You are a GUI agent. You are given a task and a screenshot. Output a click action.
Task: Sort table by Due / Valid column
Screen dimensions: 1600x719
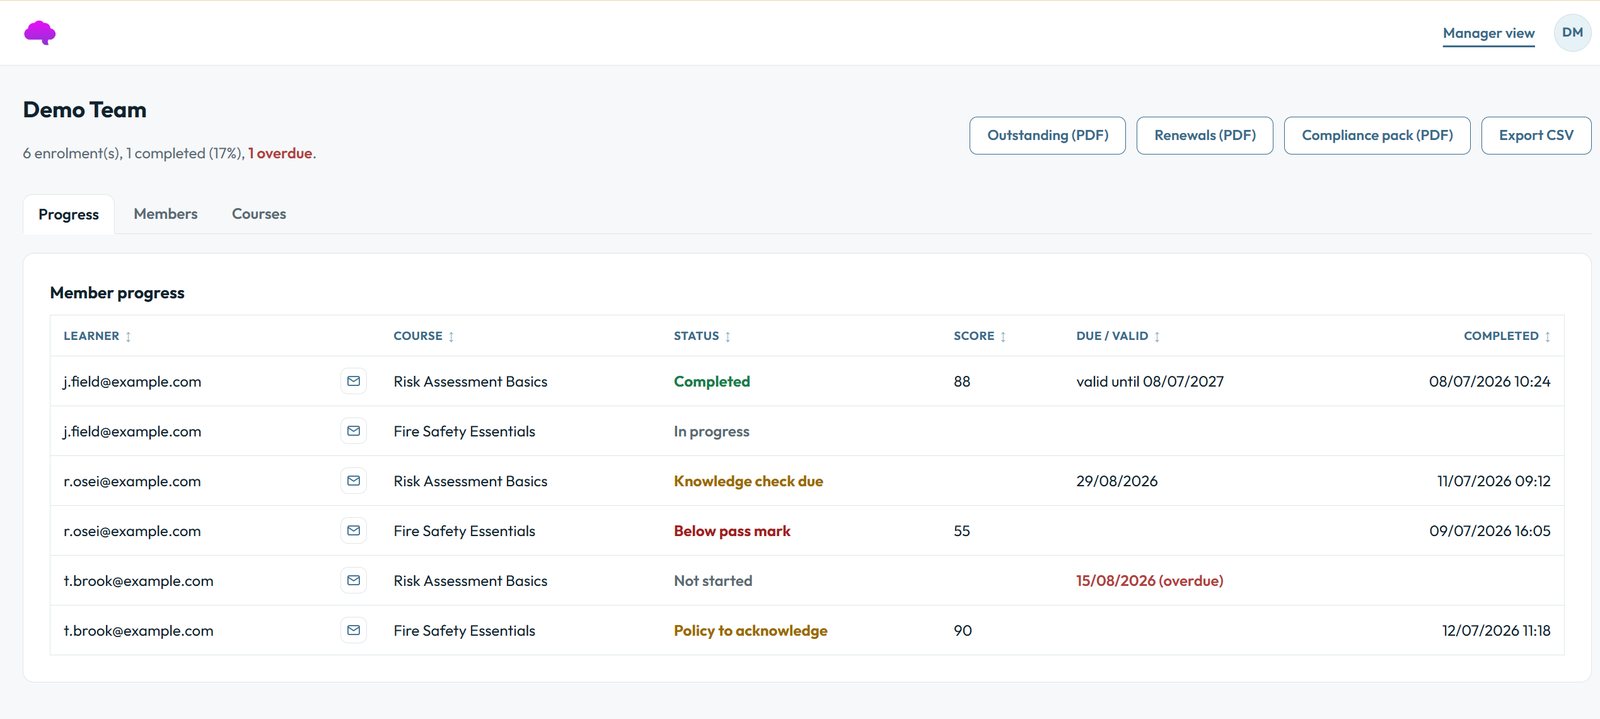[x=1118, y=336]
